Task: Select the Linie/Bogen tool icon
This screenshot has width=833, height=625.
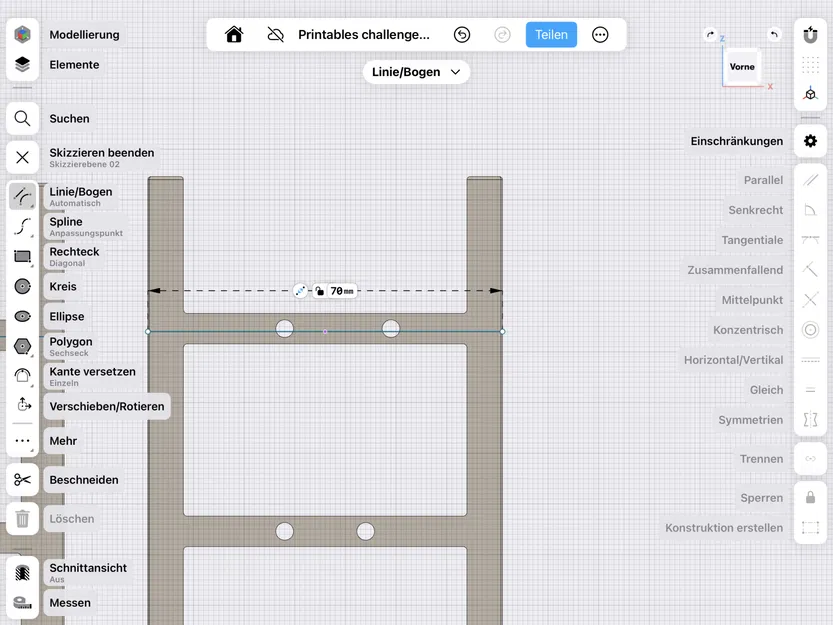Action: tap(22, 197)
